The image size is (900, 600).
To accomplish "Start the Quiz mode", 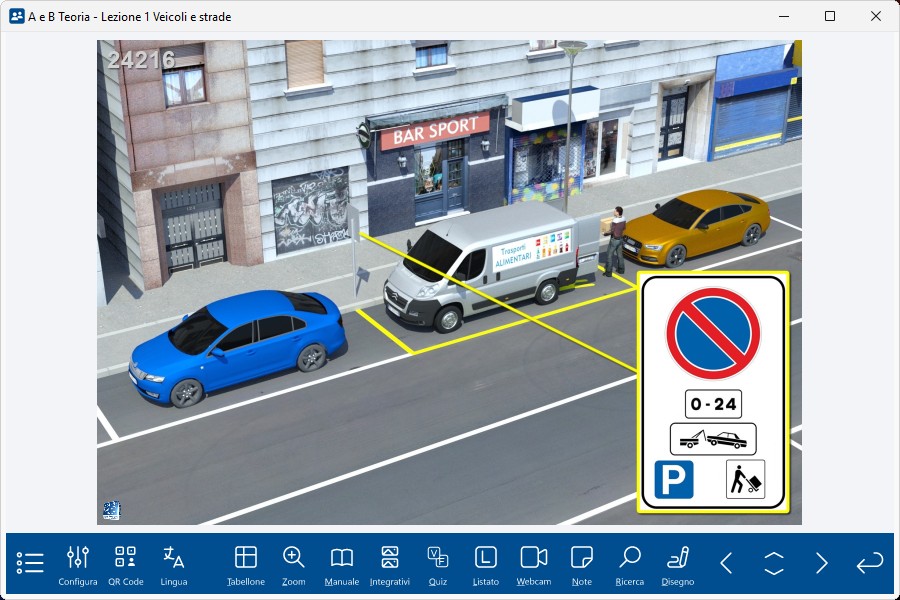I will (438, 564).
